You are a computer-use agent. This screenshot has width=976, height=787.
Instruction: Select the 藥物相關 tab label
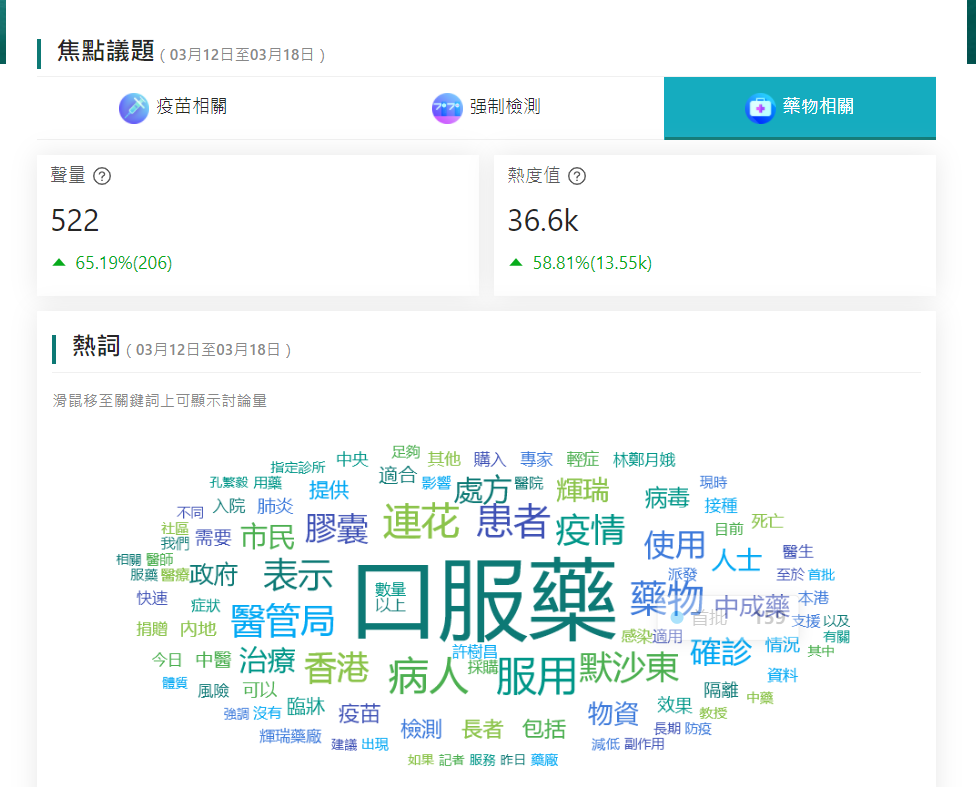pyautogui.click(x=818, y=107)
